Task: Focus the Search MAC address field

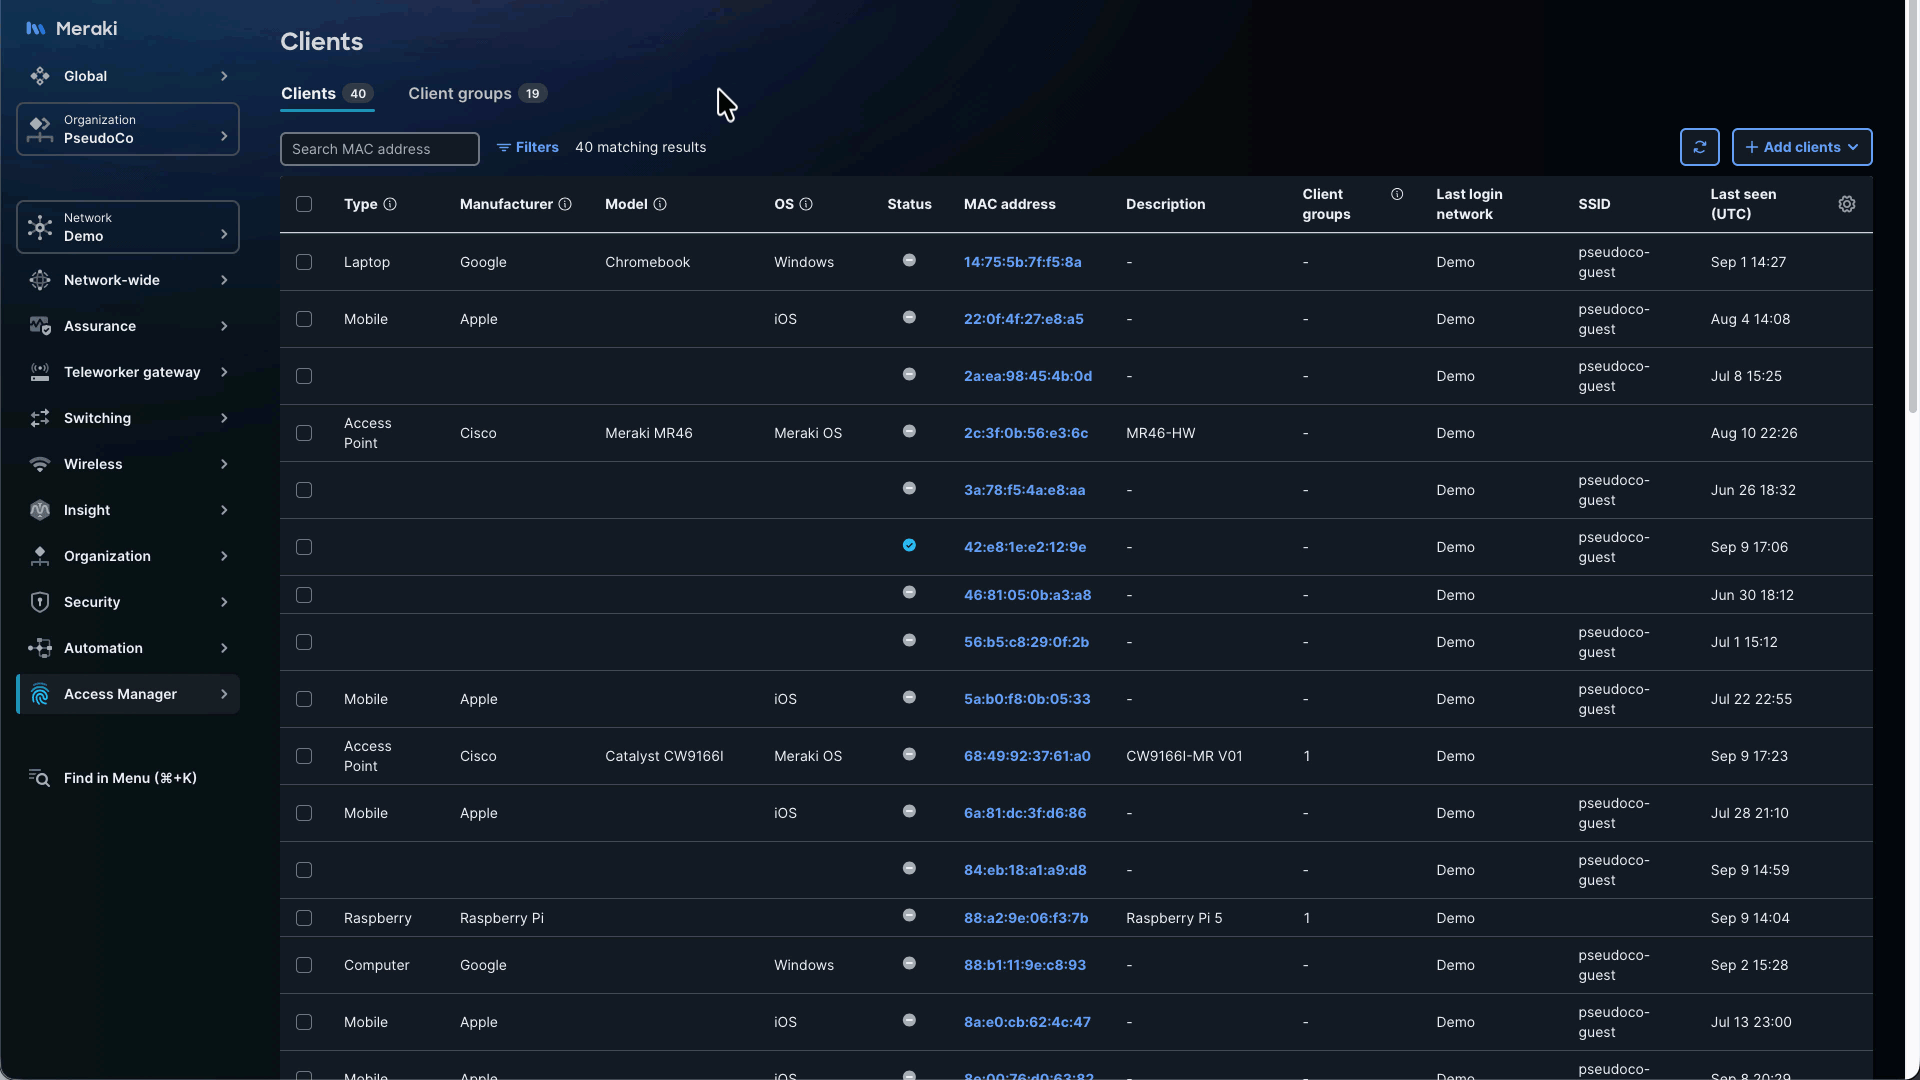Action: click(380, 149)
